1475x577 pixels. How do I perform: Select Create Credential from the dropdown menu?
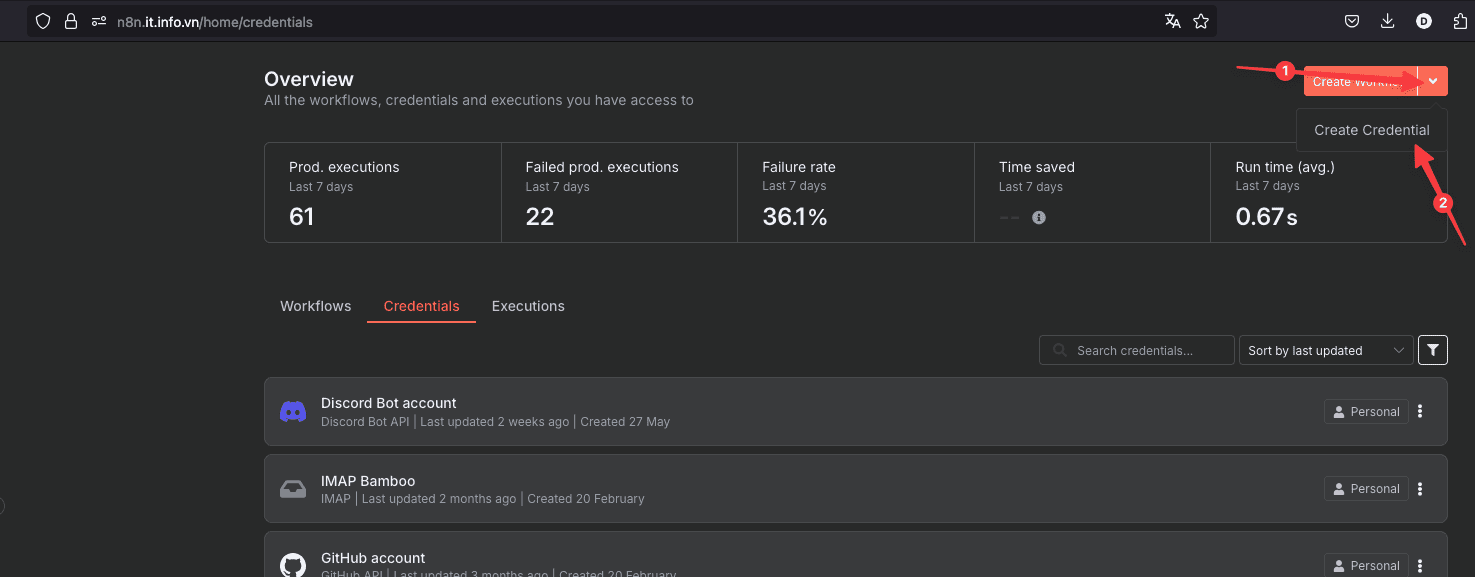tap(1371, 130)
